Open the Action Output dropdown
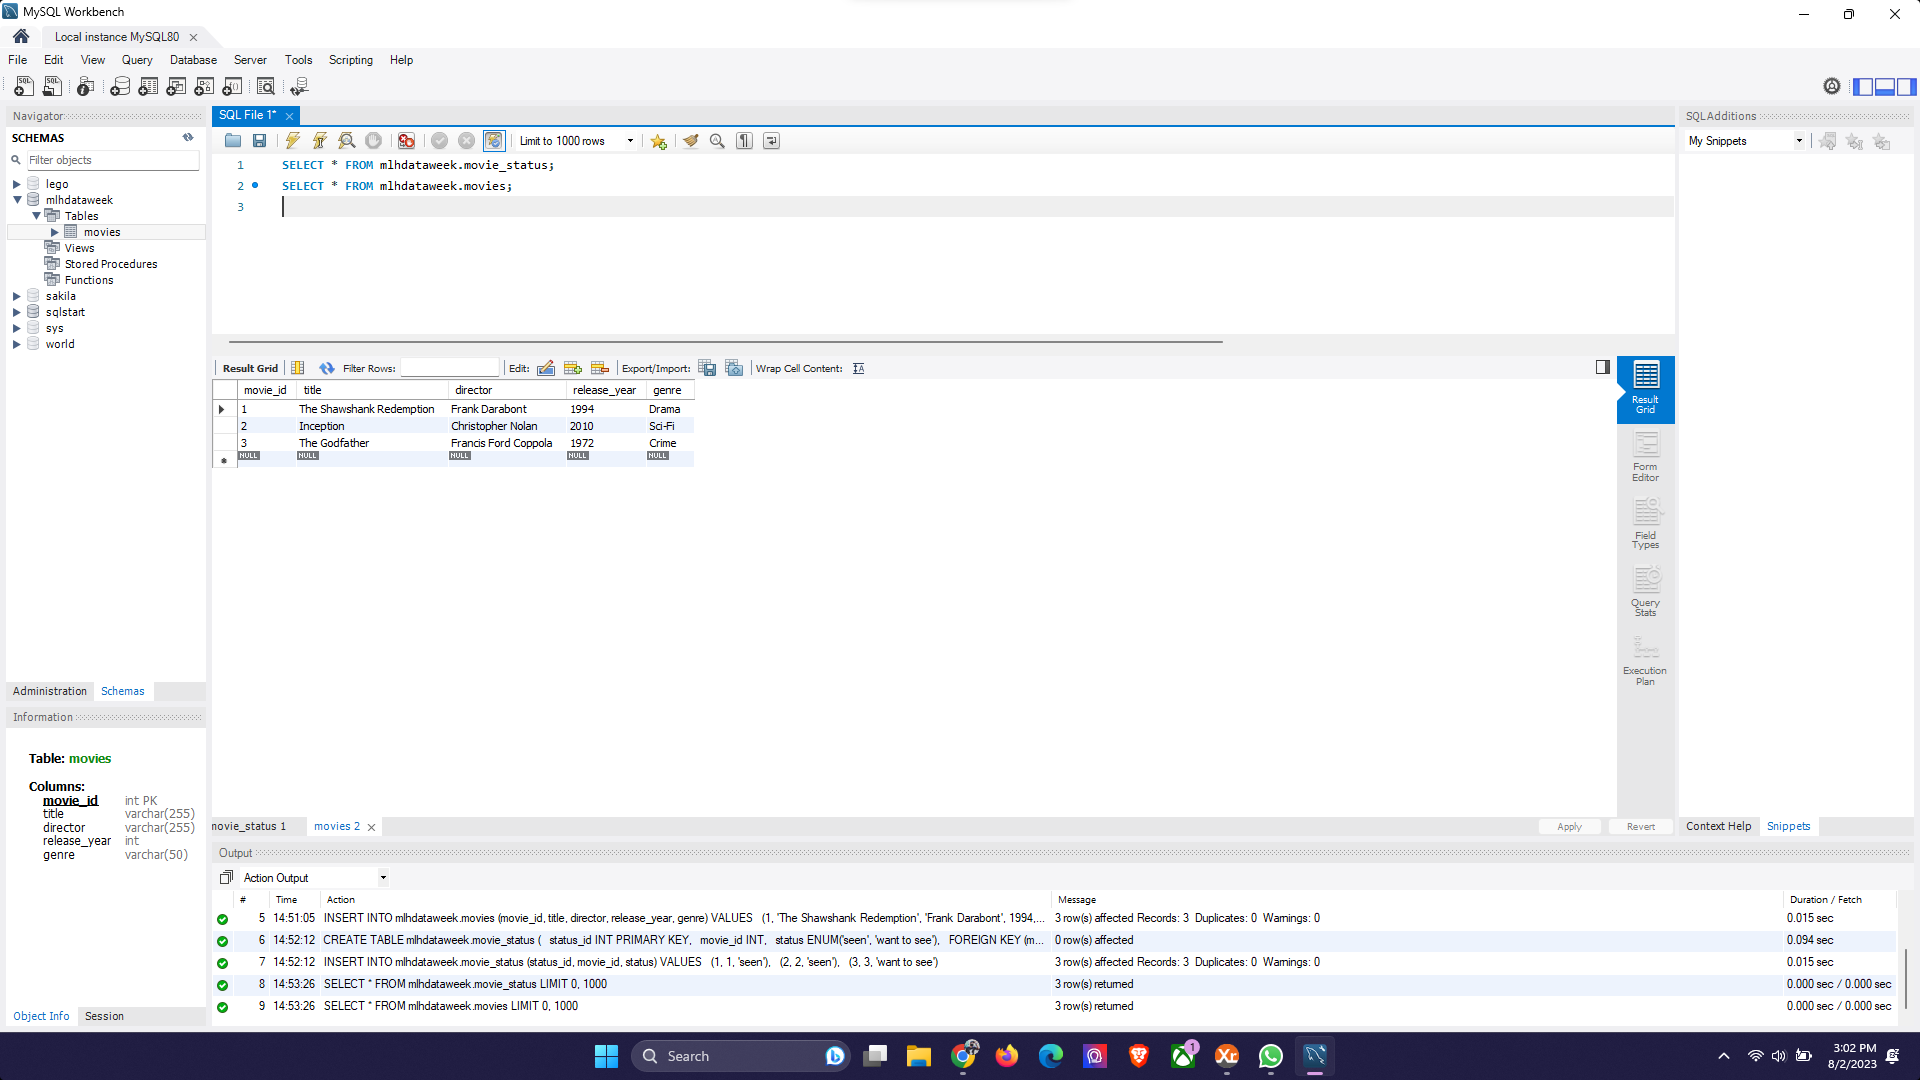The image size is (1920, 1080). [x=383, y=878]
